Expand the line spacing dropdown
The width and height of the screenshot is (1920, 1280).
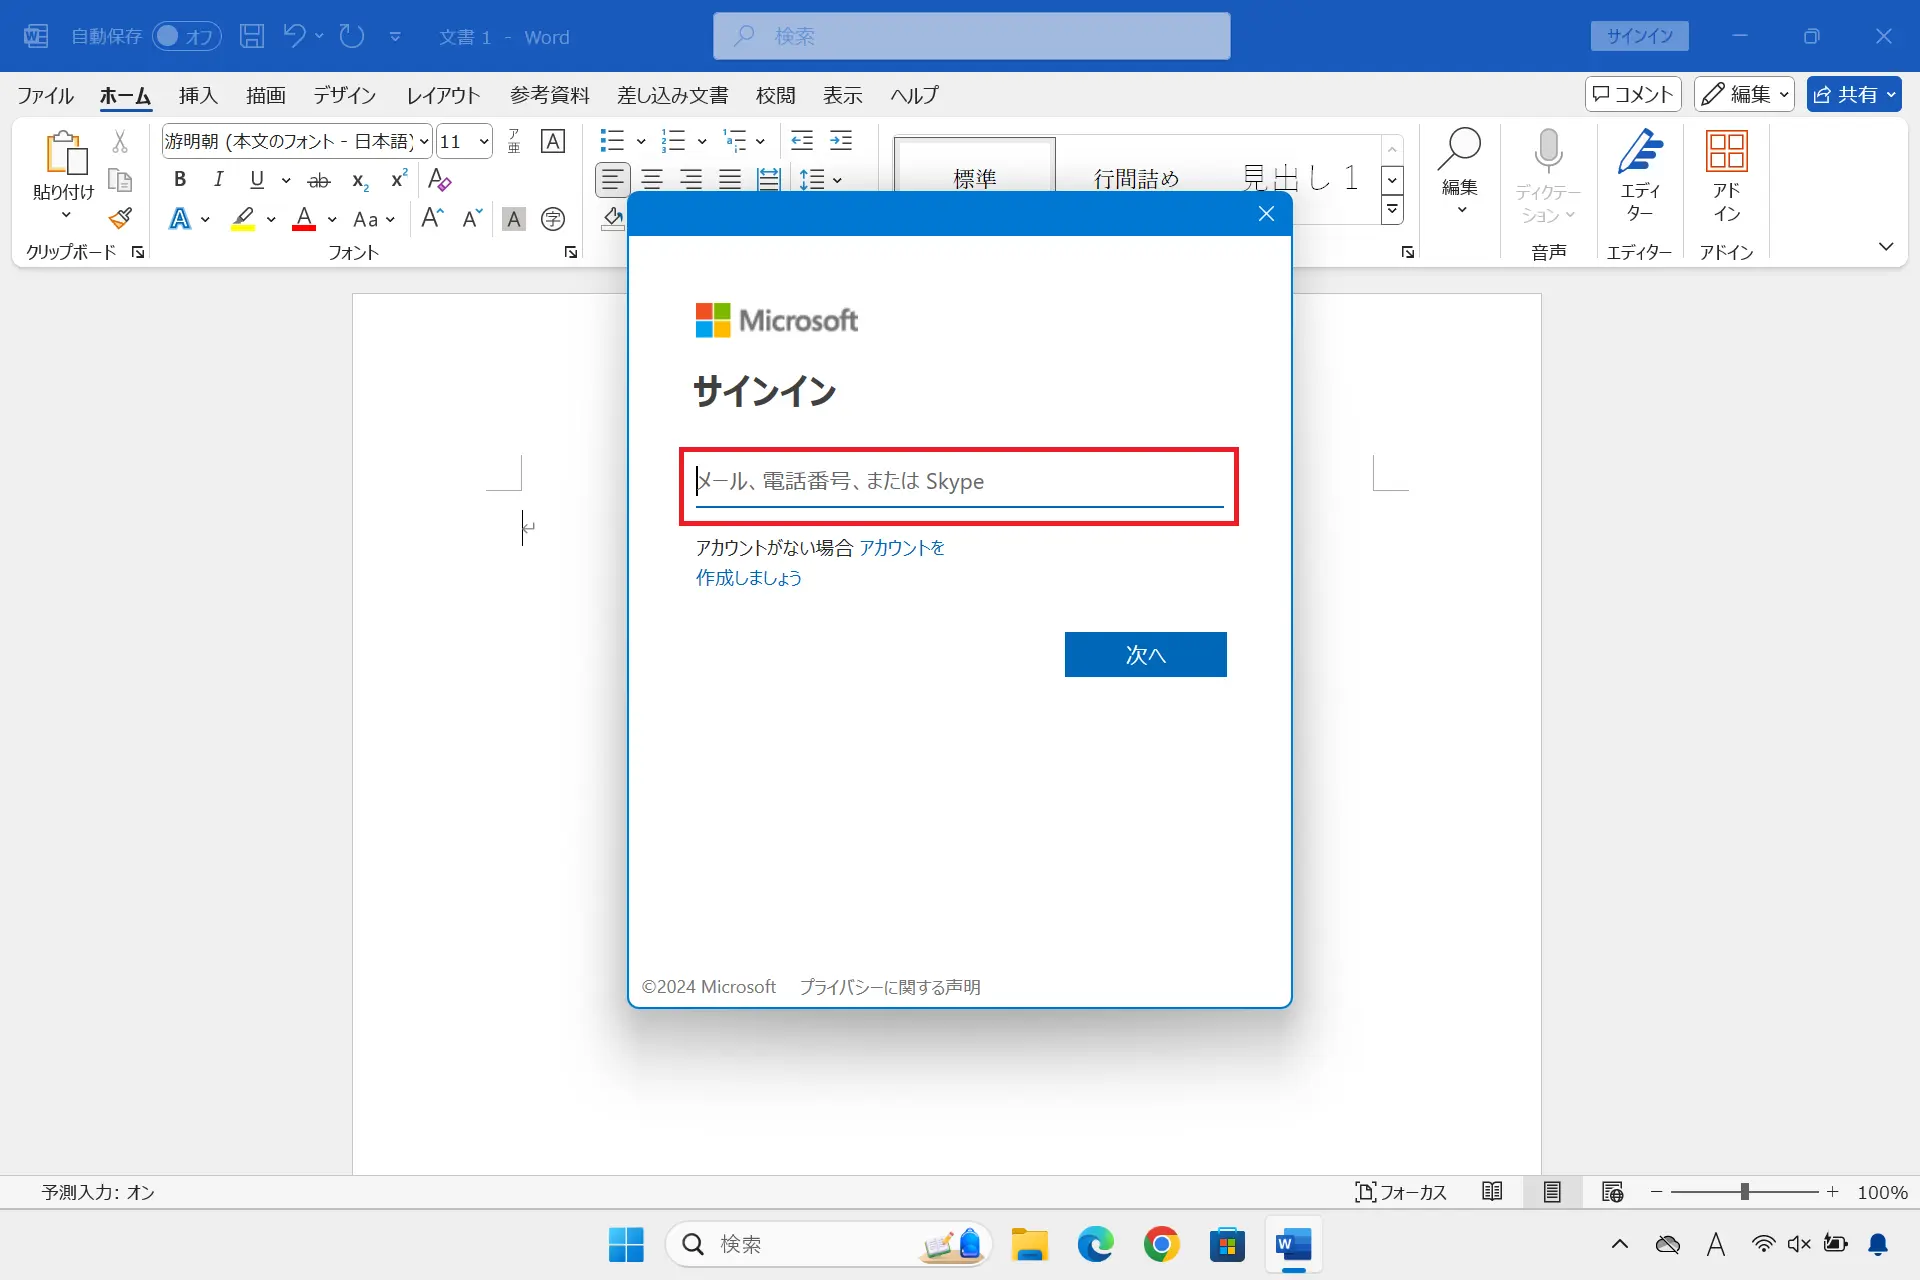(x=837, y=180)
